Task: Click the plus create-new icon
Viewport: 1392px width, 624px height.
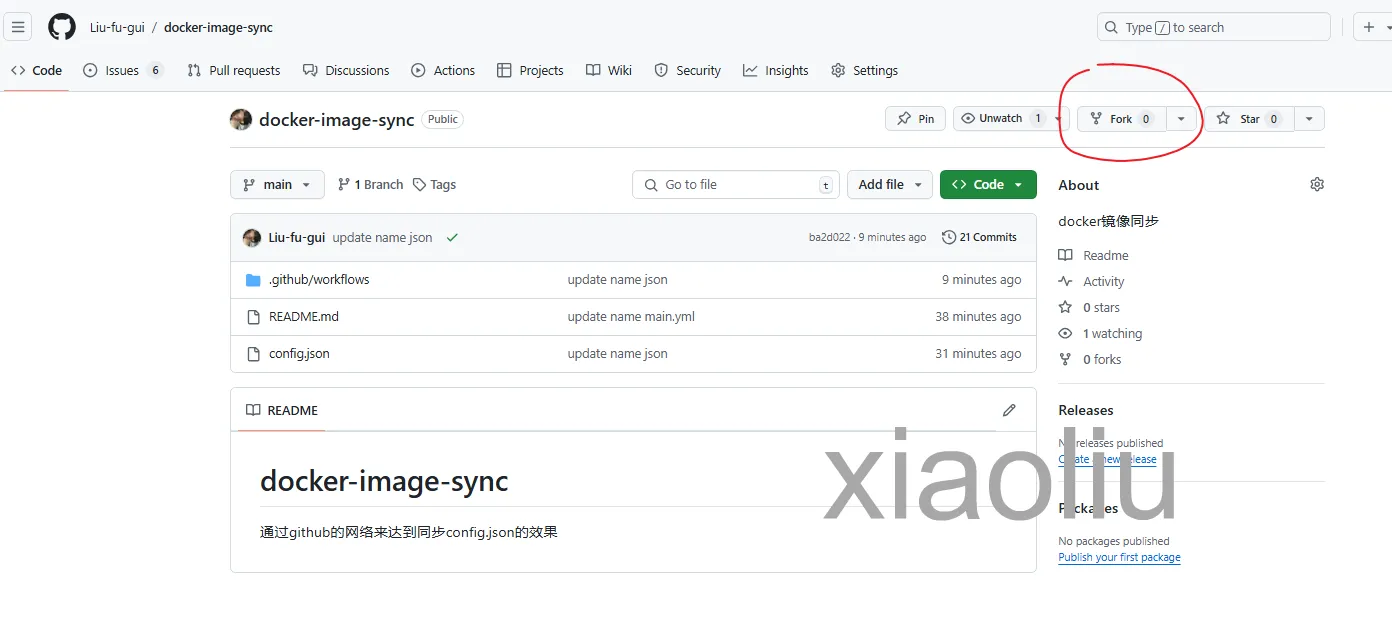Action: pyautogui.click(x=1369, y=27)
